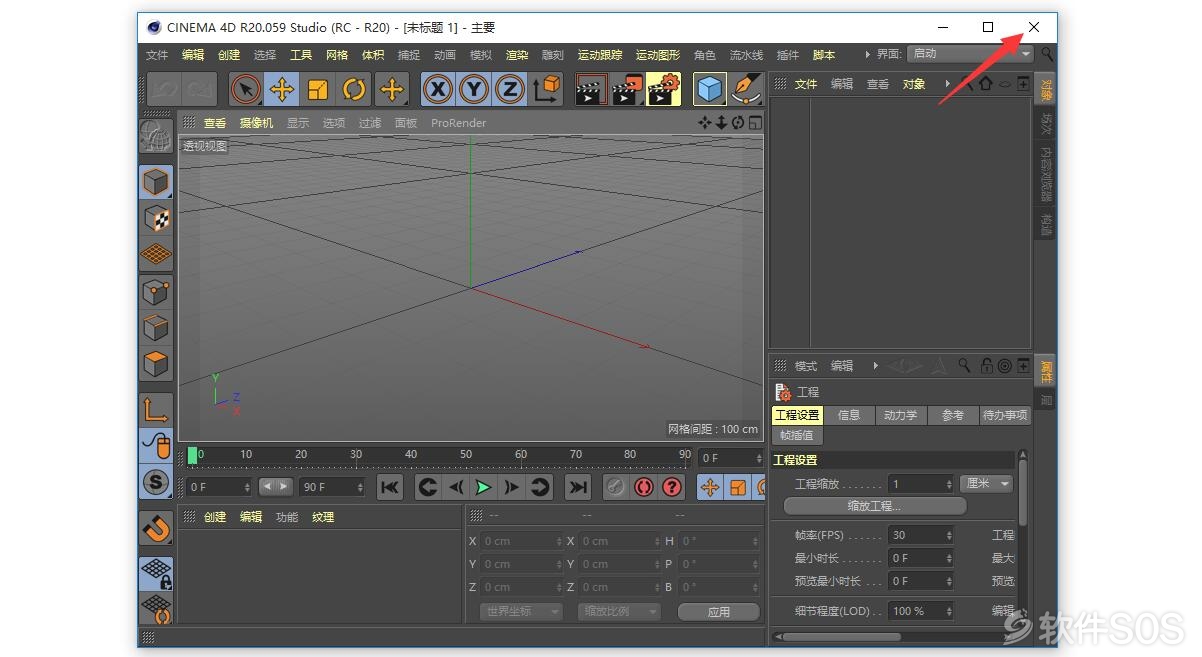Open the 厘米 unit dropdown
Viewport: 1202px width, 657px height.
(987, 484)
